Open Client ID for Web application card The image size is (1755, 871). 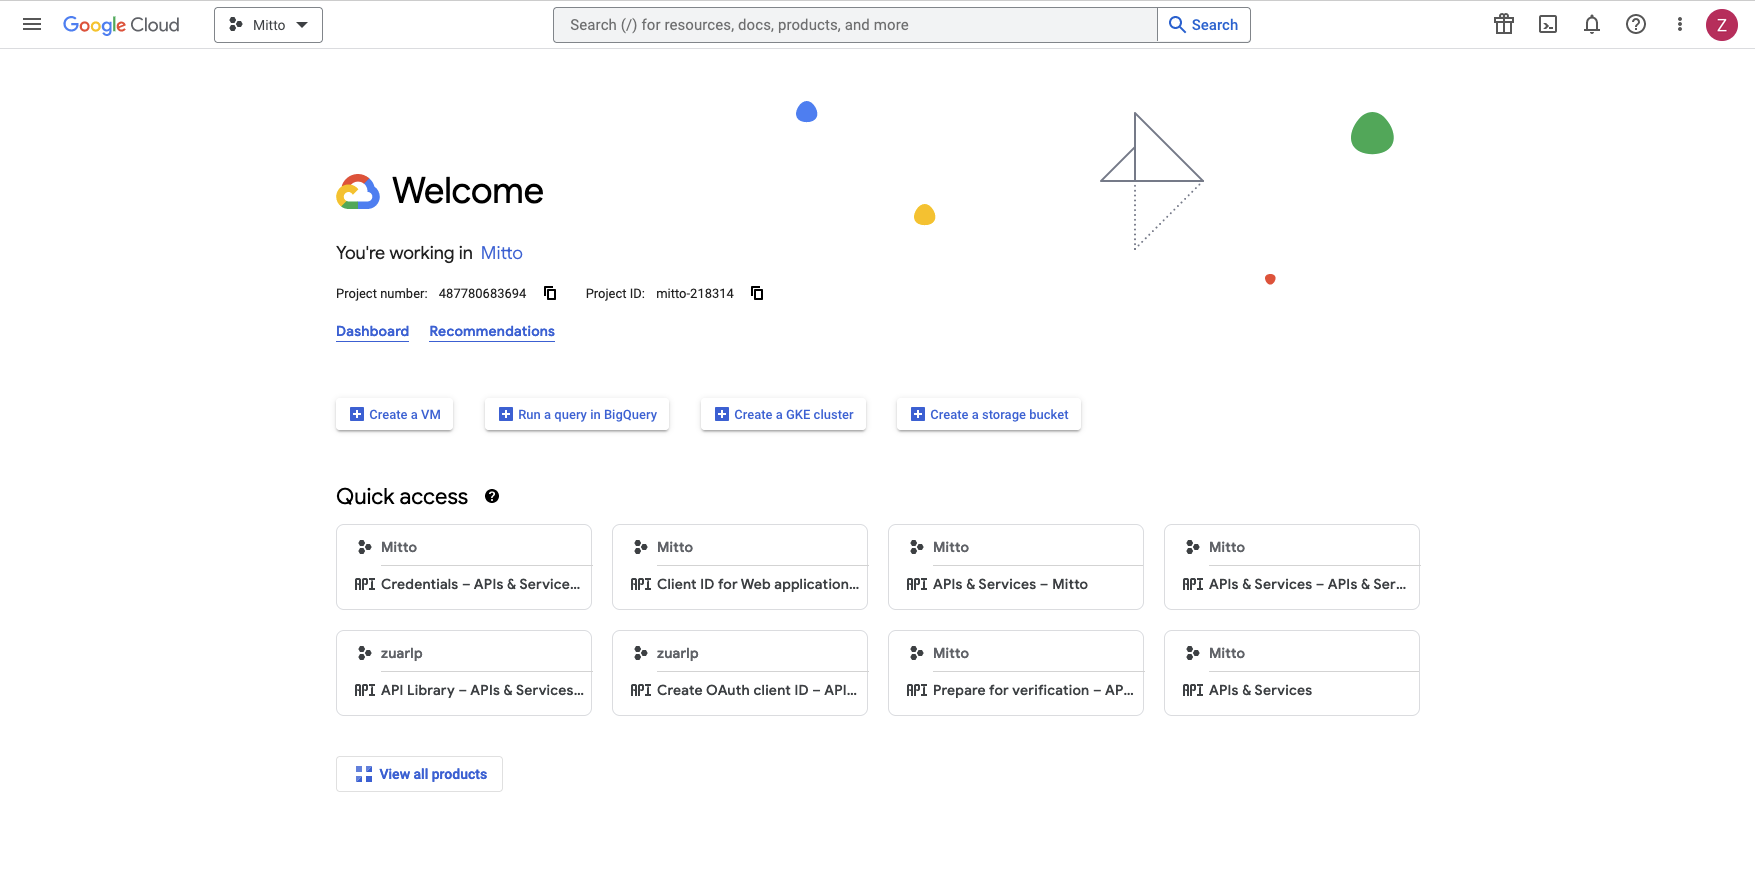click(740, 567)
